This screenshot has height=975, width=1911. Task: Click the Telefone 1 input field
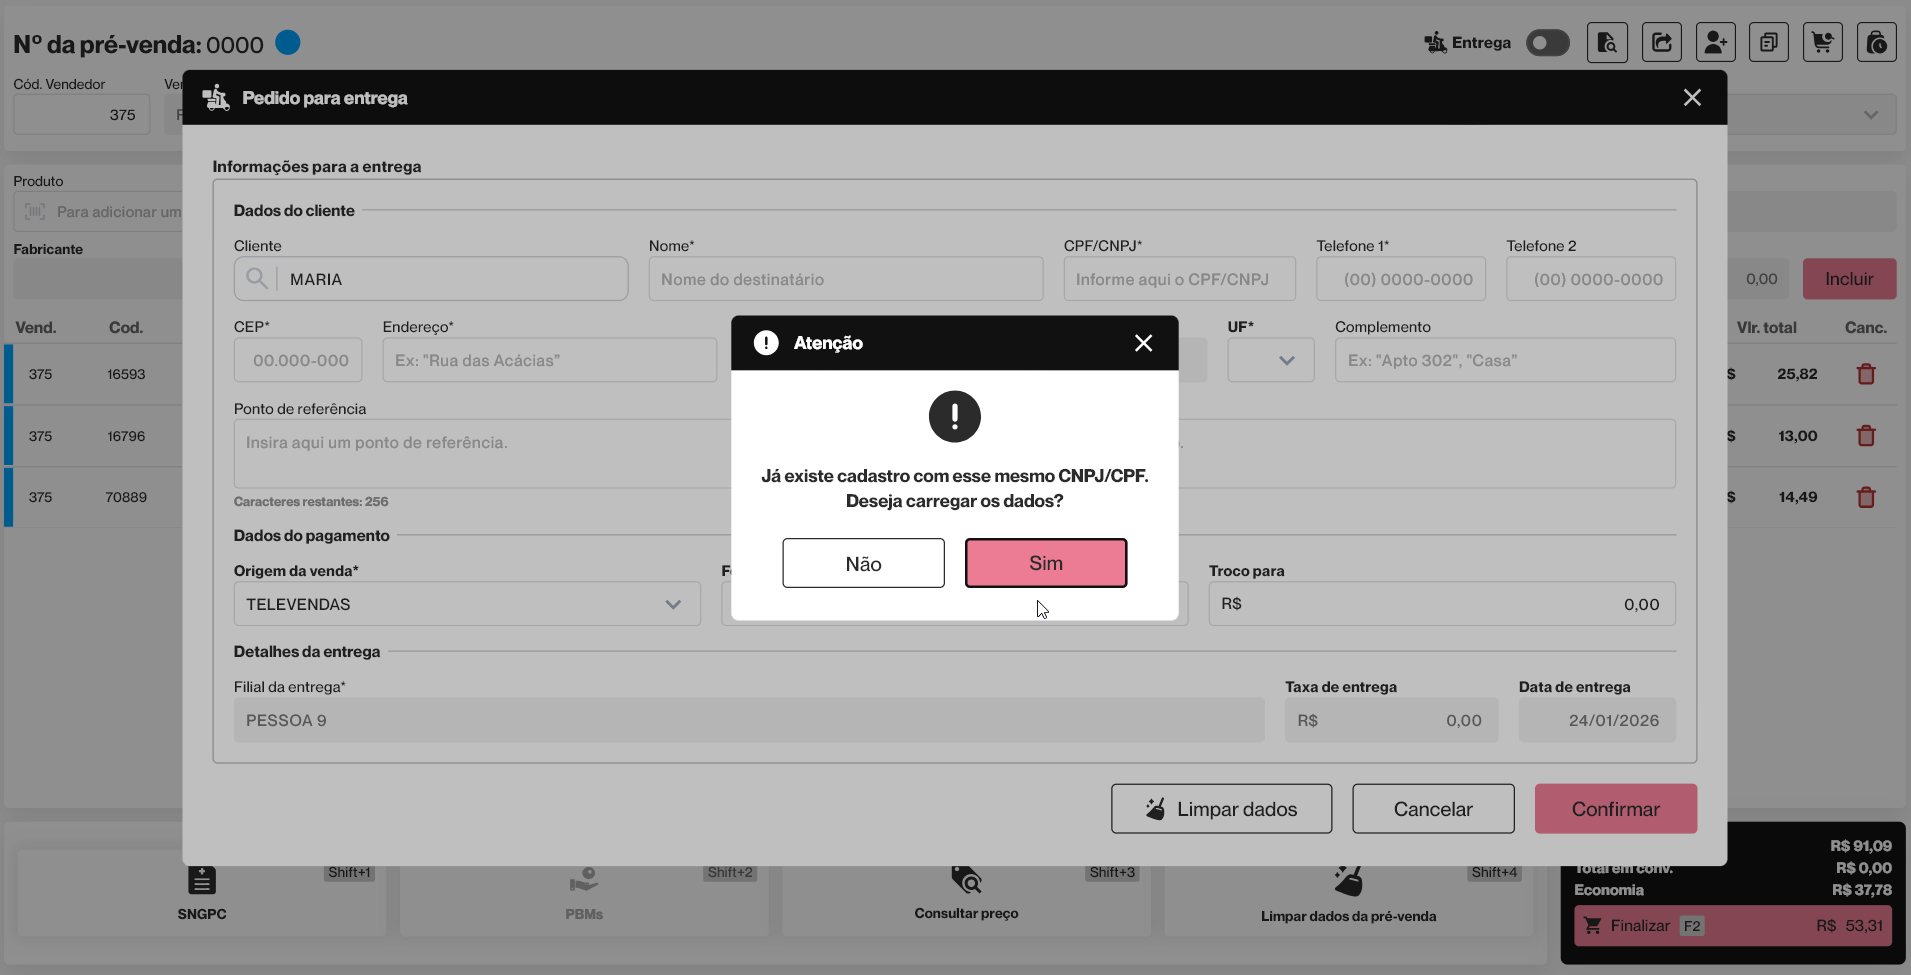click(1401, 279)
